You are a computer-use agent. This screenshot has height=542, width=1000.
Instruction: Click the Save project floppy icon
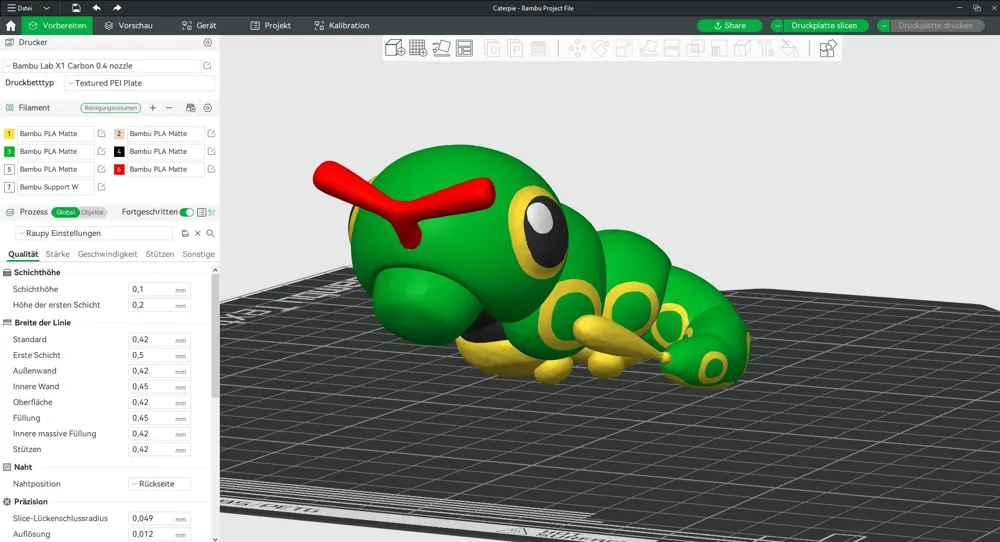click(76, 8)
